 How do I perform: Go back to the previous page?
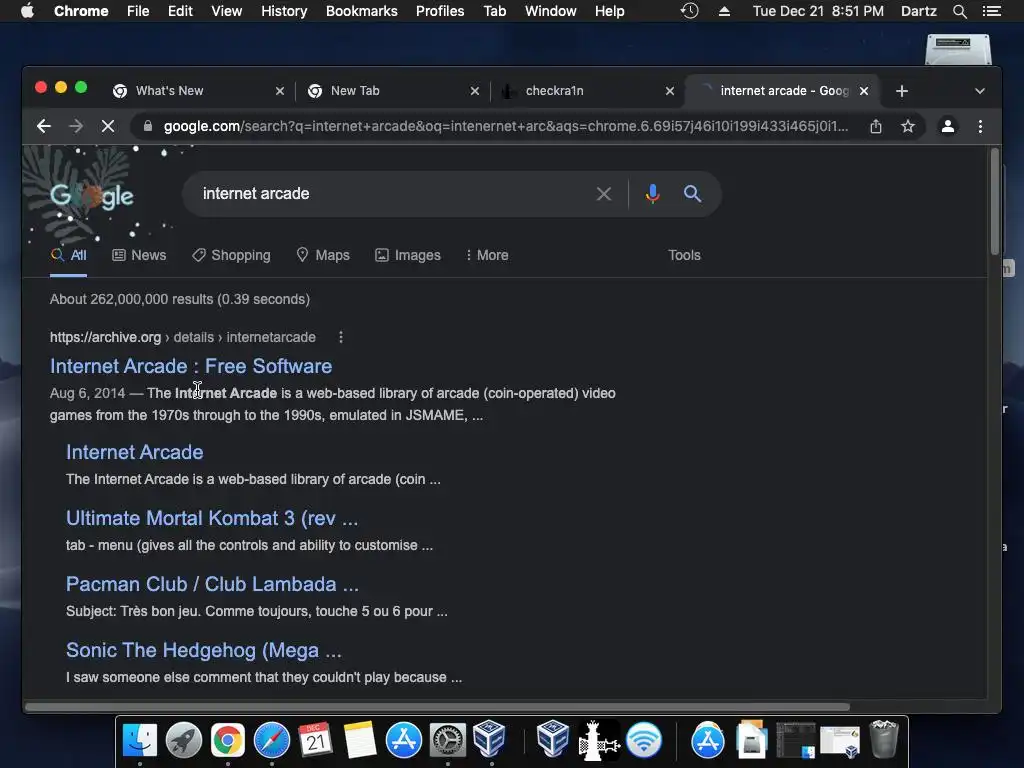click(44, 126)
